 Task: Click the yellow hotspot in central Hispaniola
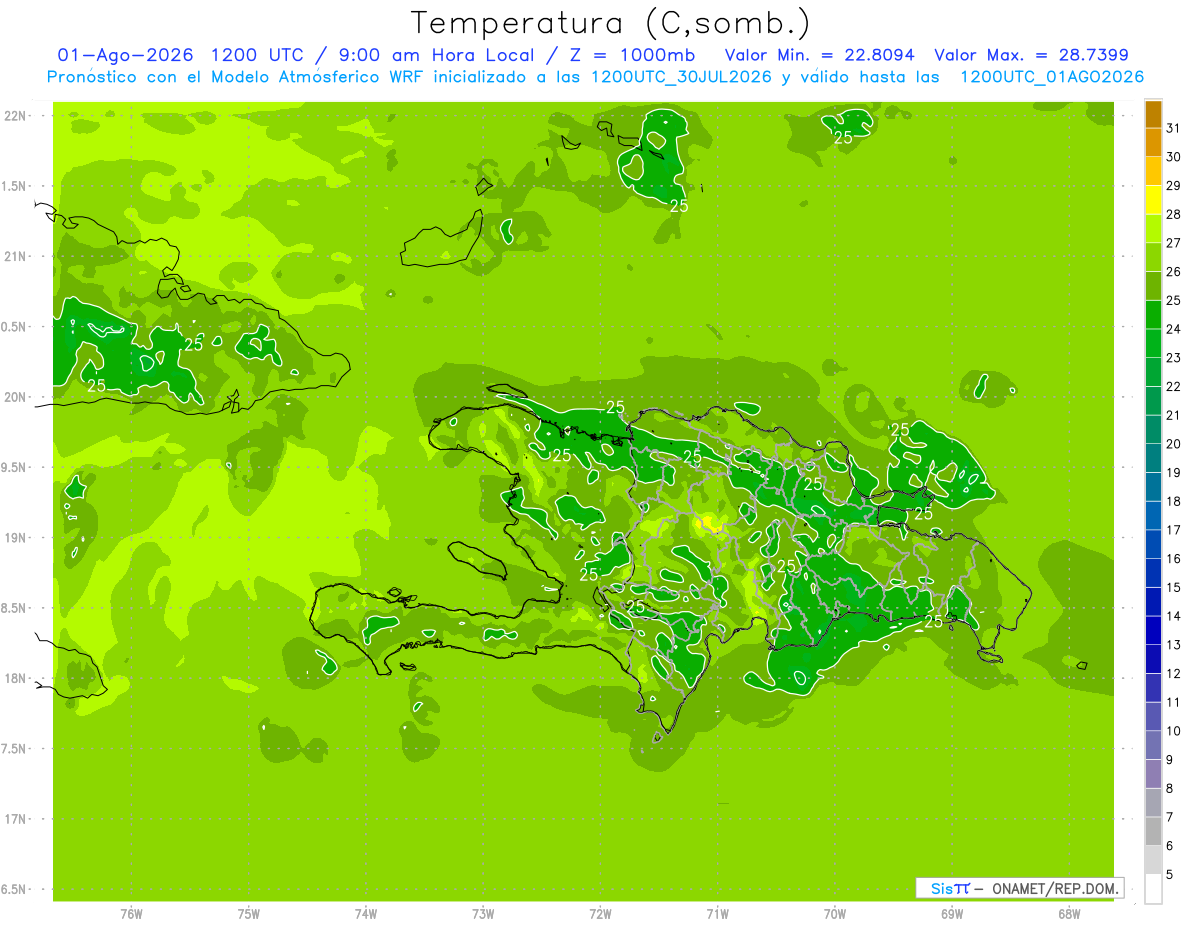tap(710, 521)
